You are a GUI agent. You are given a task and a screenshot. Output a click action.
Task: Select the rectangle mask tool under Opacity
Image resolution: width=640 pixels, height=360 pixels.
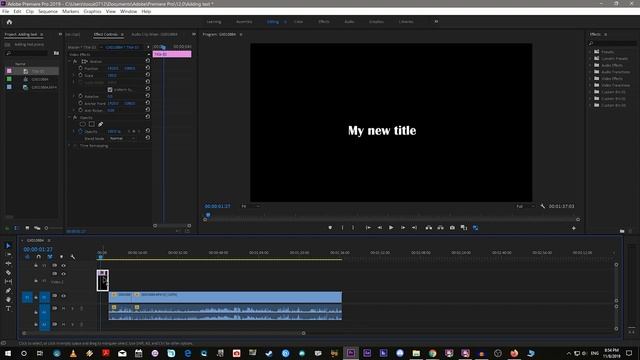[x=91, y=124]
